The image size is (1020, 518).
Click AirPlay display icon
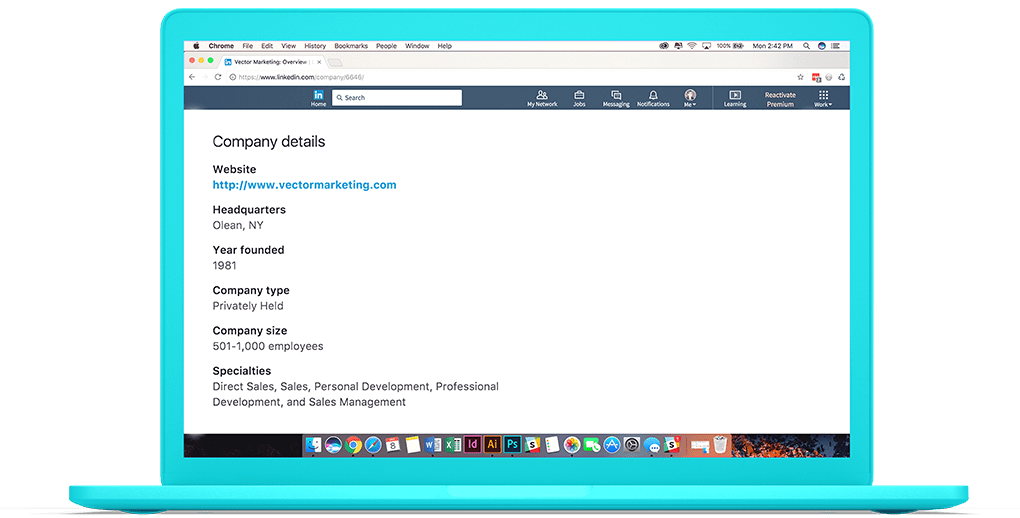coord(706,46)
